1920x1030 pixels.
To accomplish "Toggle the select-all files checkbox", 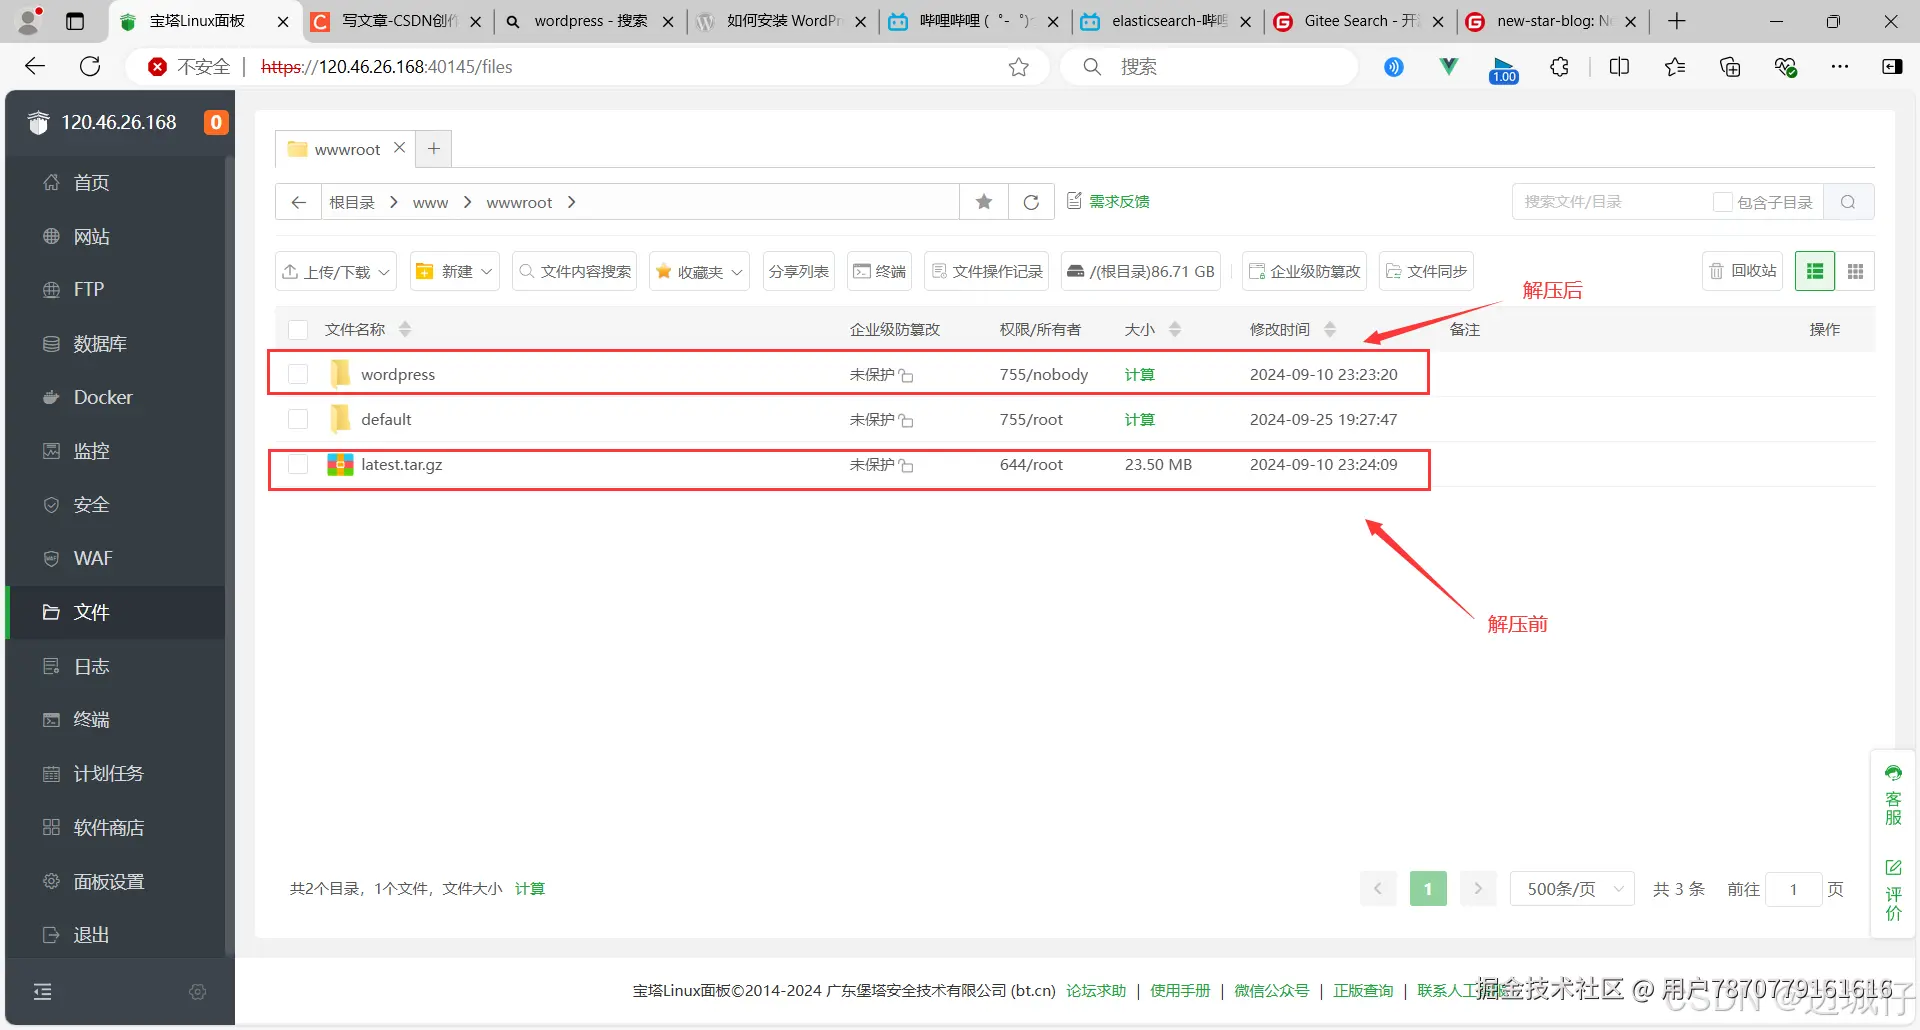I will (298, 329).
